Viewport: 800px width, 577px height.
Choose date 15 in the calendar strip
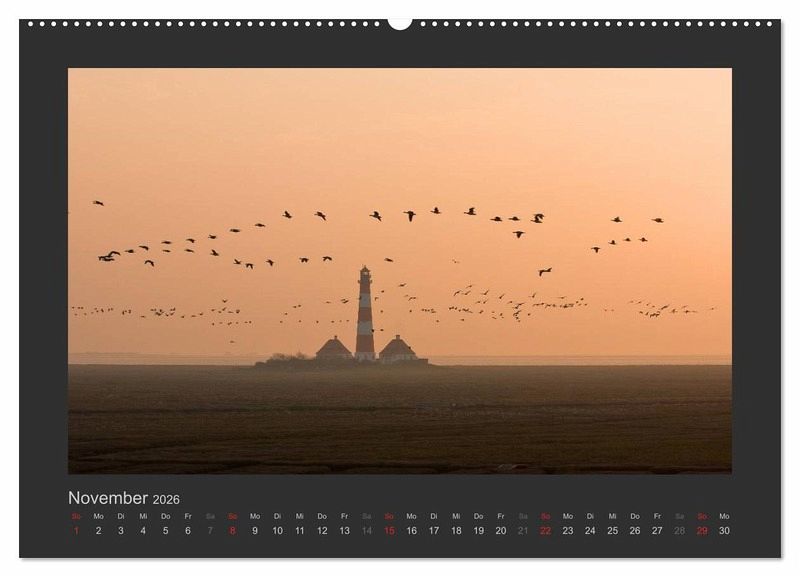coord(389,531)
